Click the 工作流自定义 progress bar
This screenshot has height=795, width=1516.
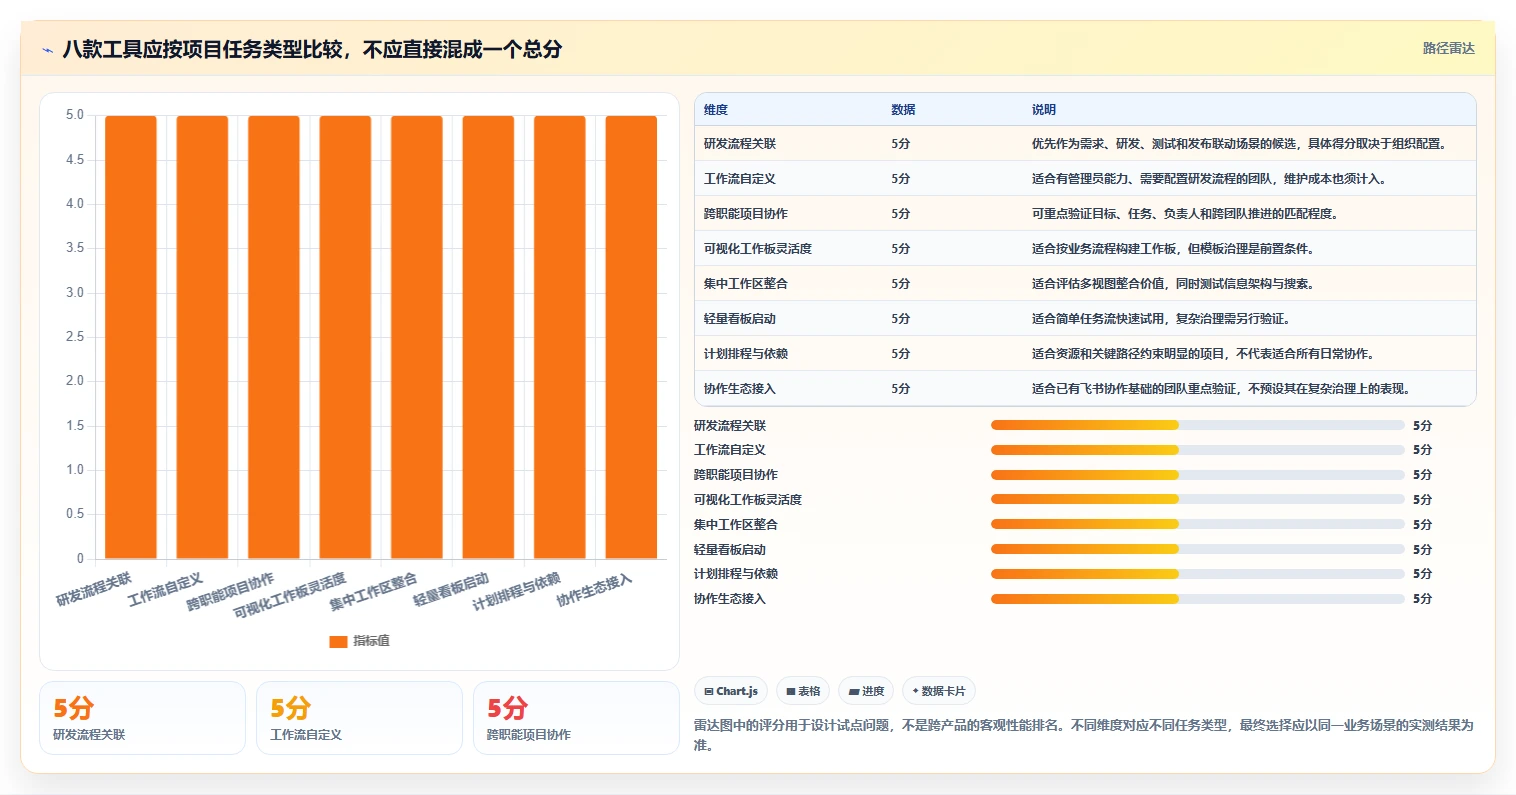[1198, 450]
